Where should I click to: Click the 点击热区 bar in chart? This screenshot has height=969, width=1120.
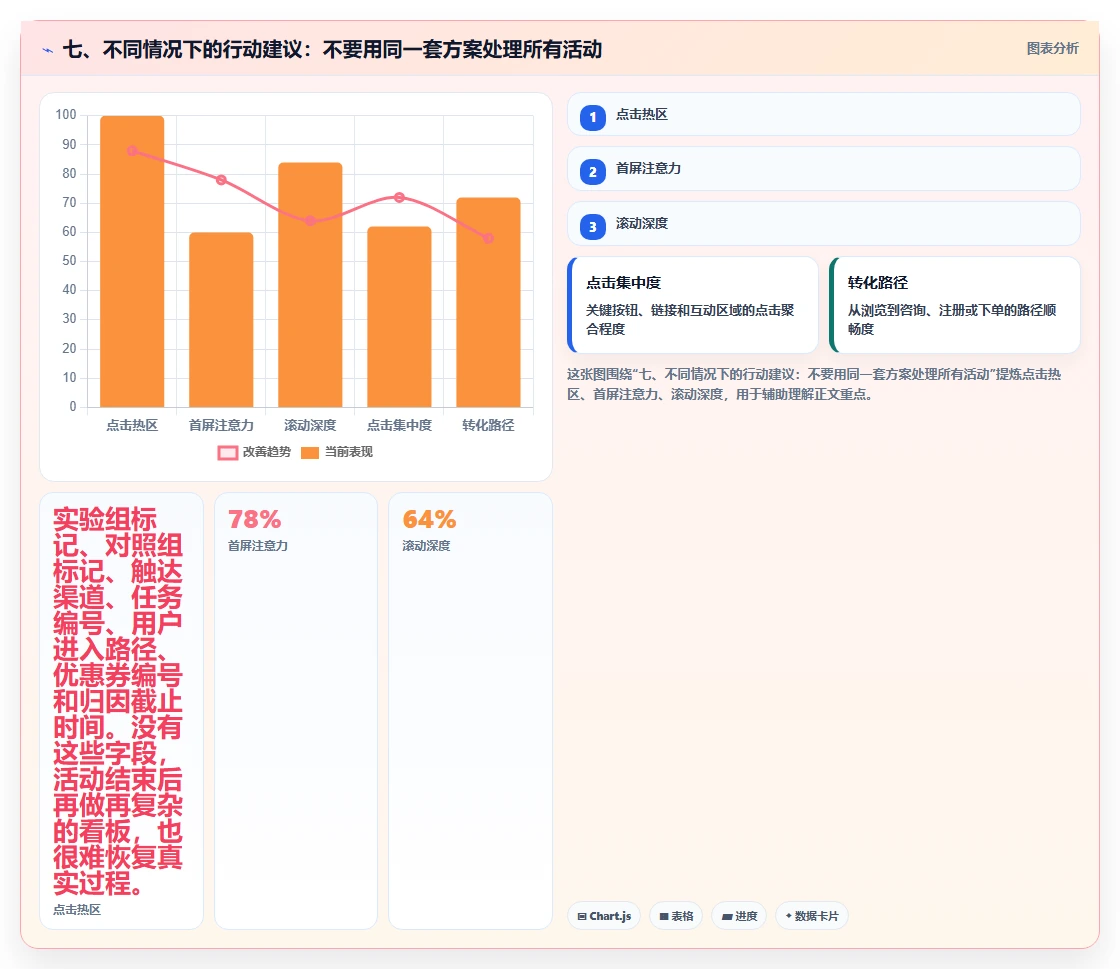(132, 261)
